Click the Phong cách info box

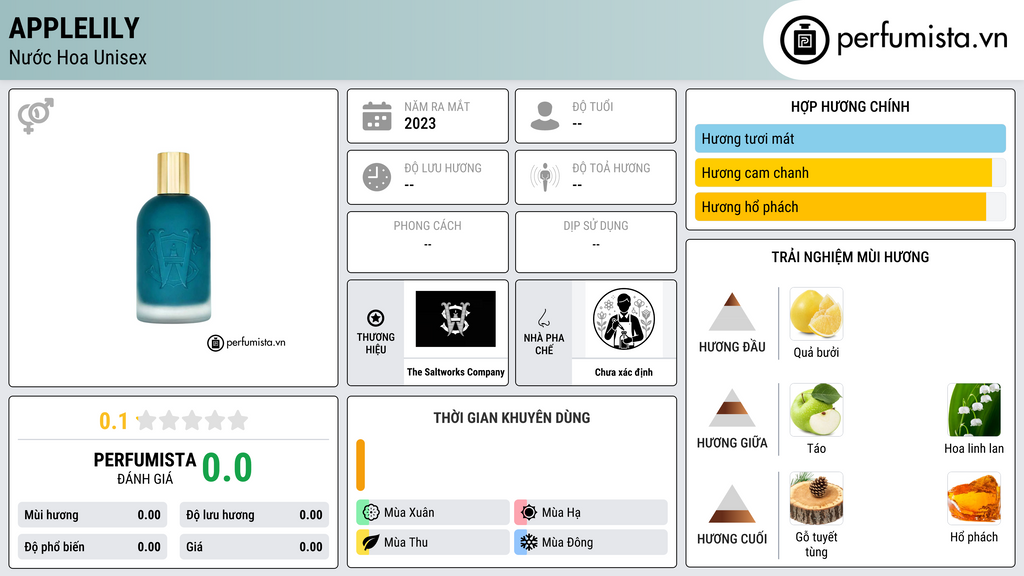pyautogui.click(x=428, y=242)
